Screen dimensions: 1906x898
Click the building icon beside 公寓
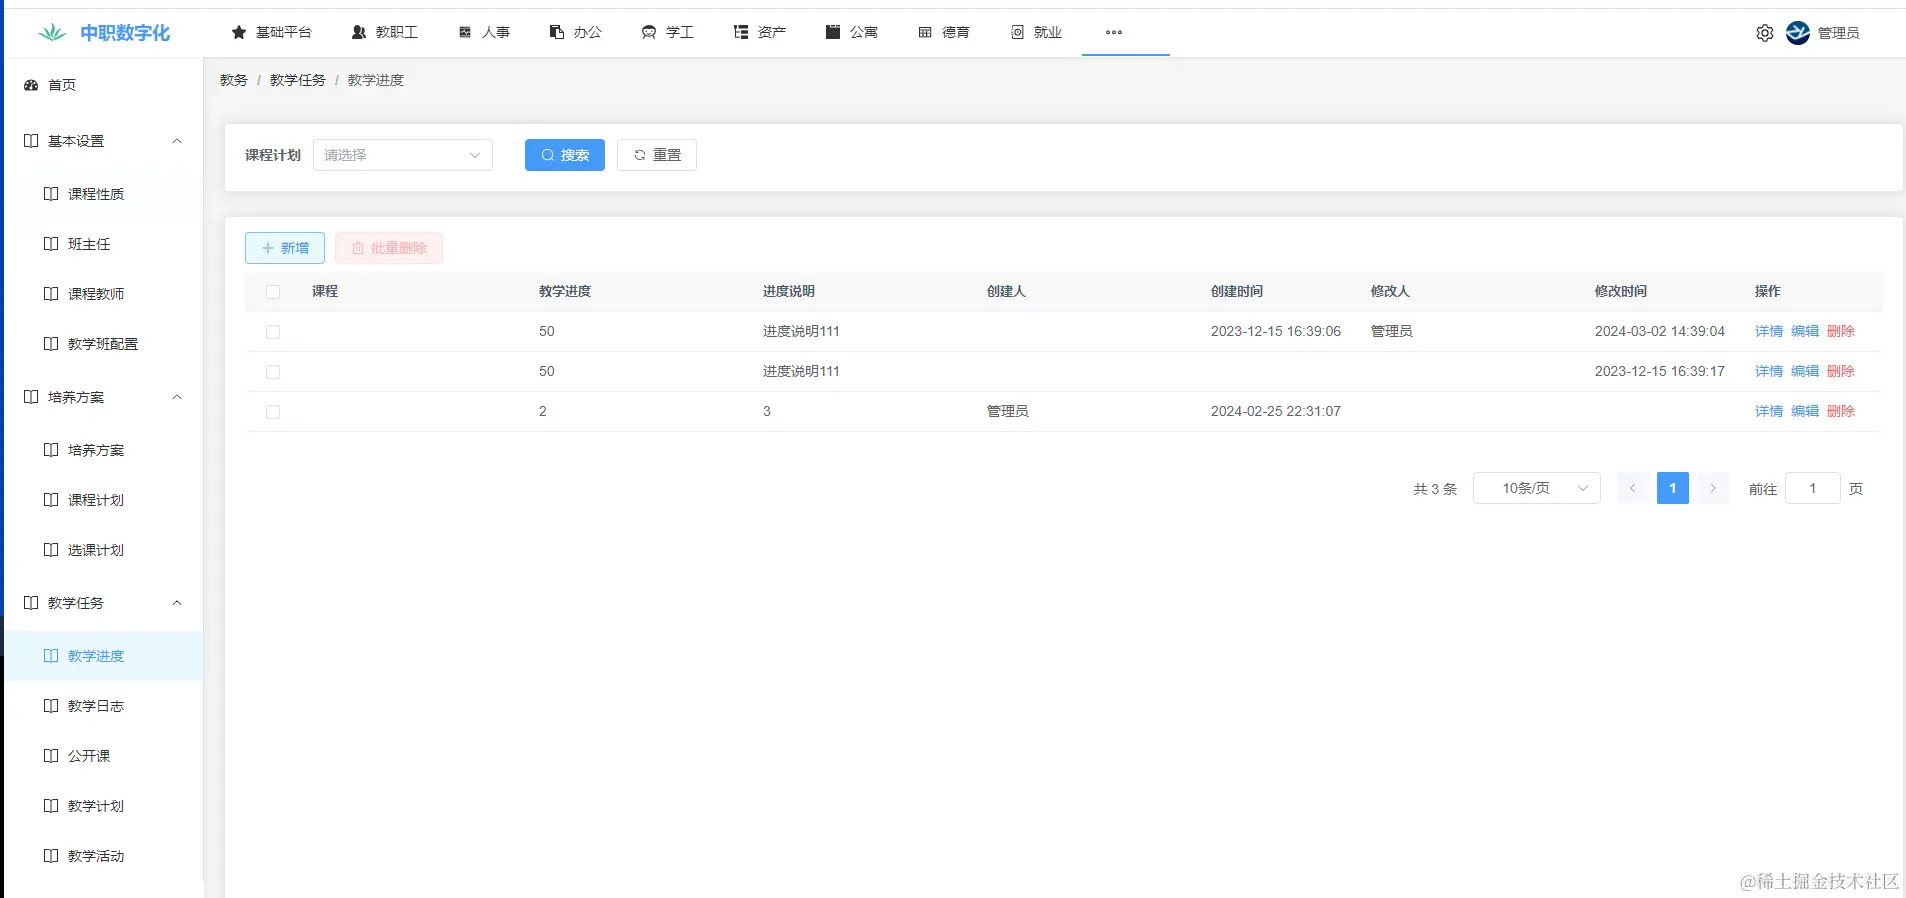(x=833, y=32)
